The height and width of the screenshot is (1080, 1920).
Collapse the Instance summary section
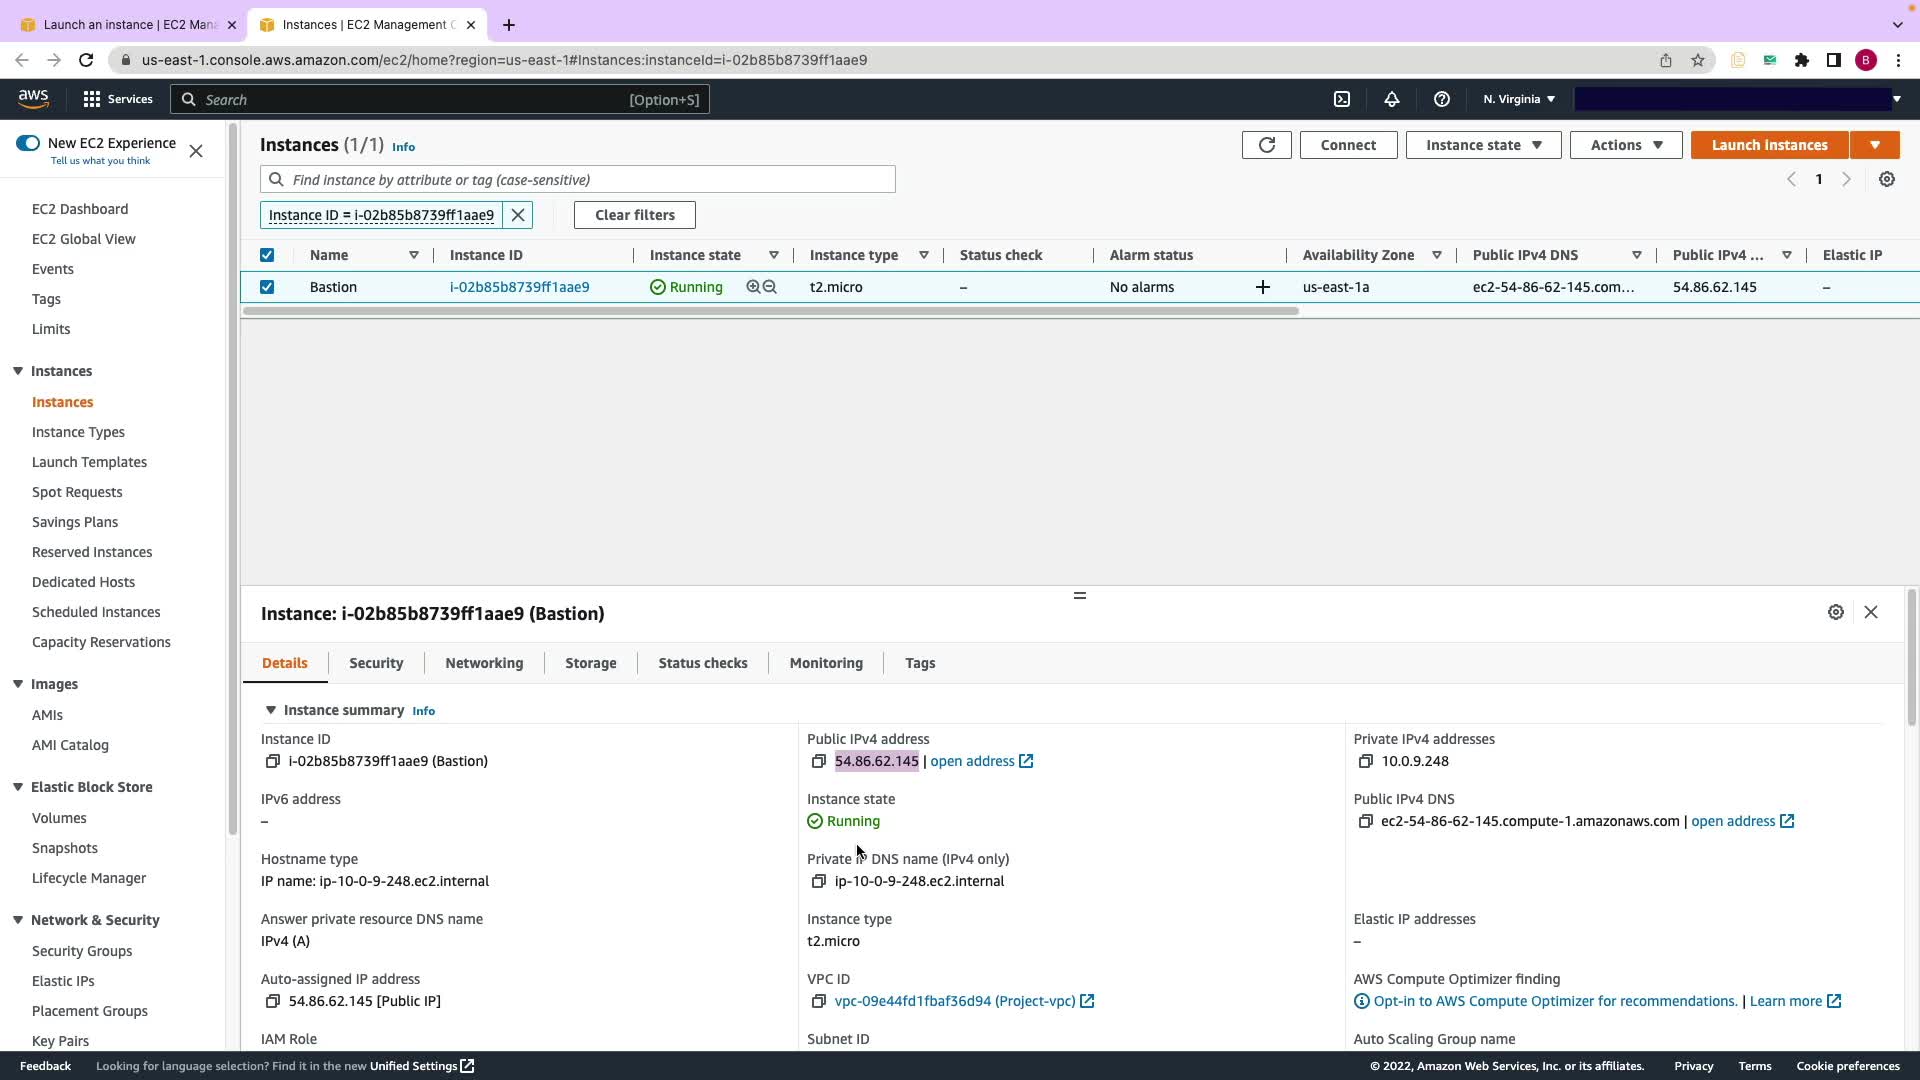coord(270,710)
